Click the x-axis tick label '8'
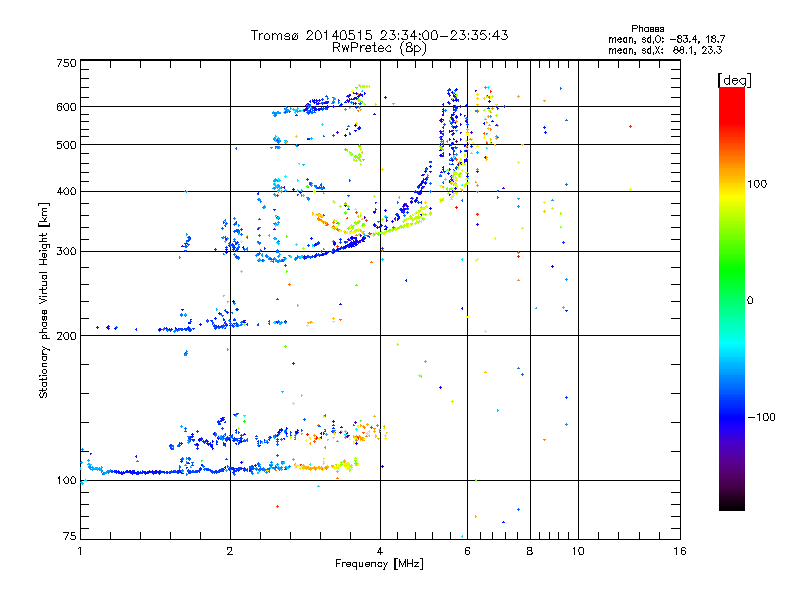The width and height of the screenshot is (800, 600). coord(530,551)
